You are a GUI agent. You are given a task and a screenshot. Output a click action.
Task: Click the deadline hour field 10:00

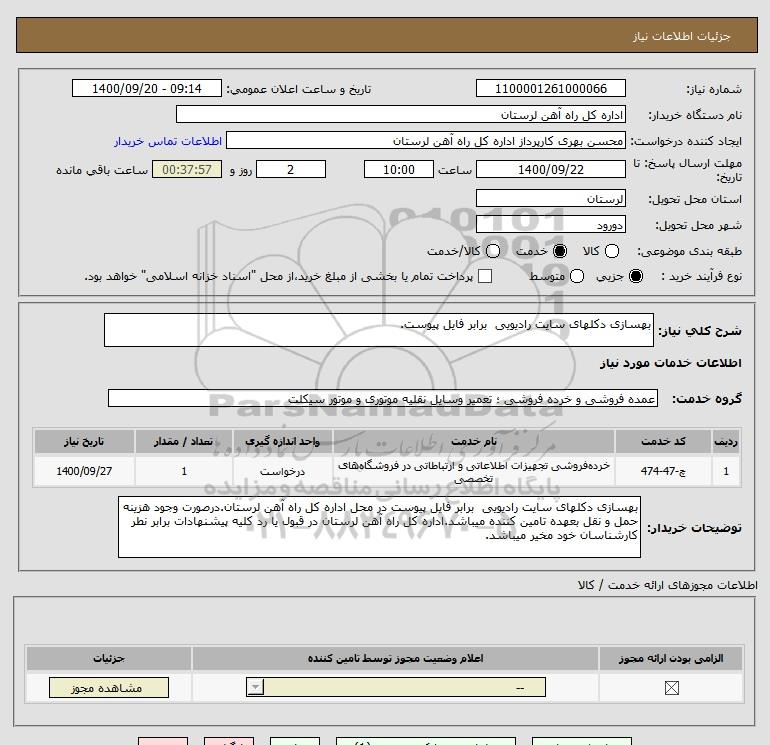[x=398, y=169]
